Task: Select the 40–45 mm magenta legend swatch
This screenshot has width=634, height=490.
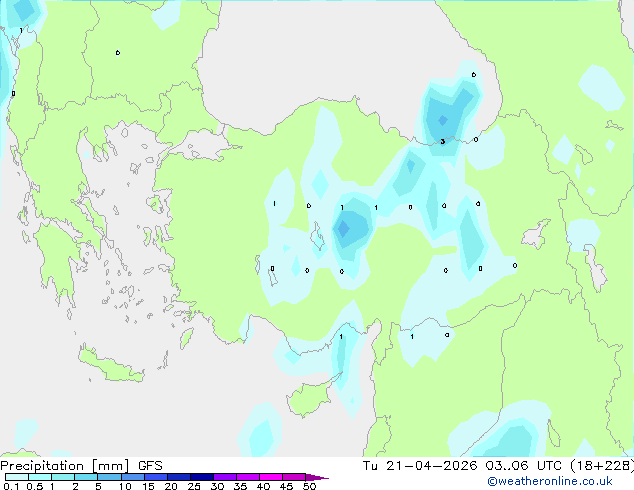Action: click(271, 477)
